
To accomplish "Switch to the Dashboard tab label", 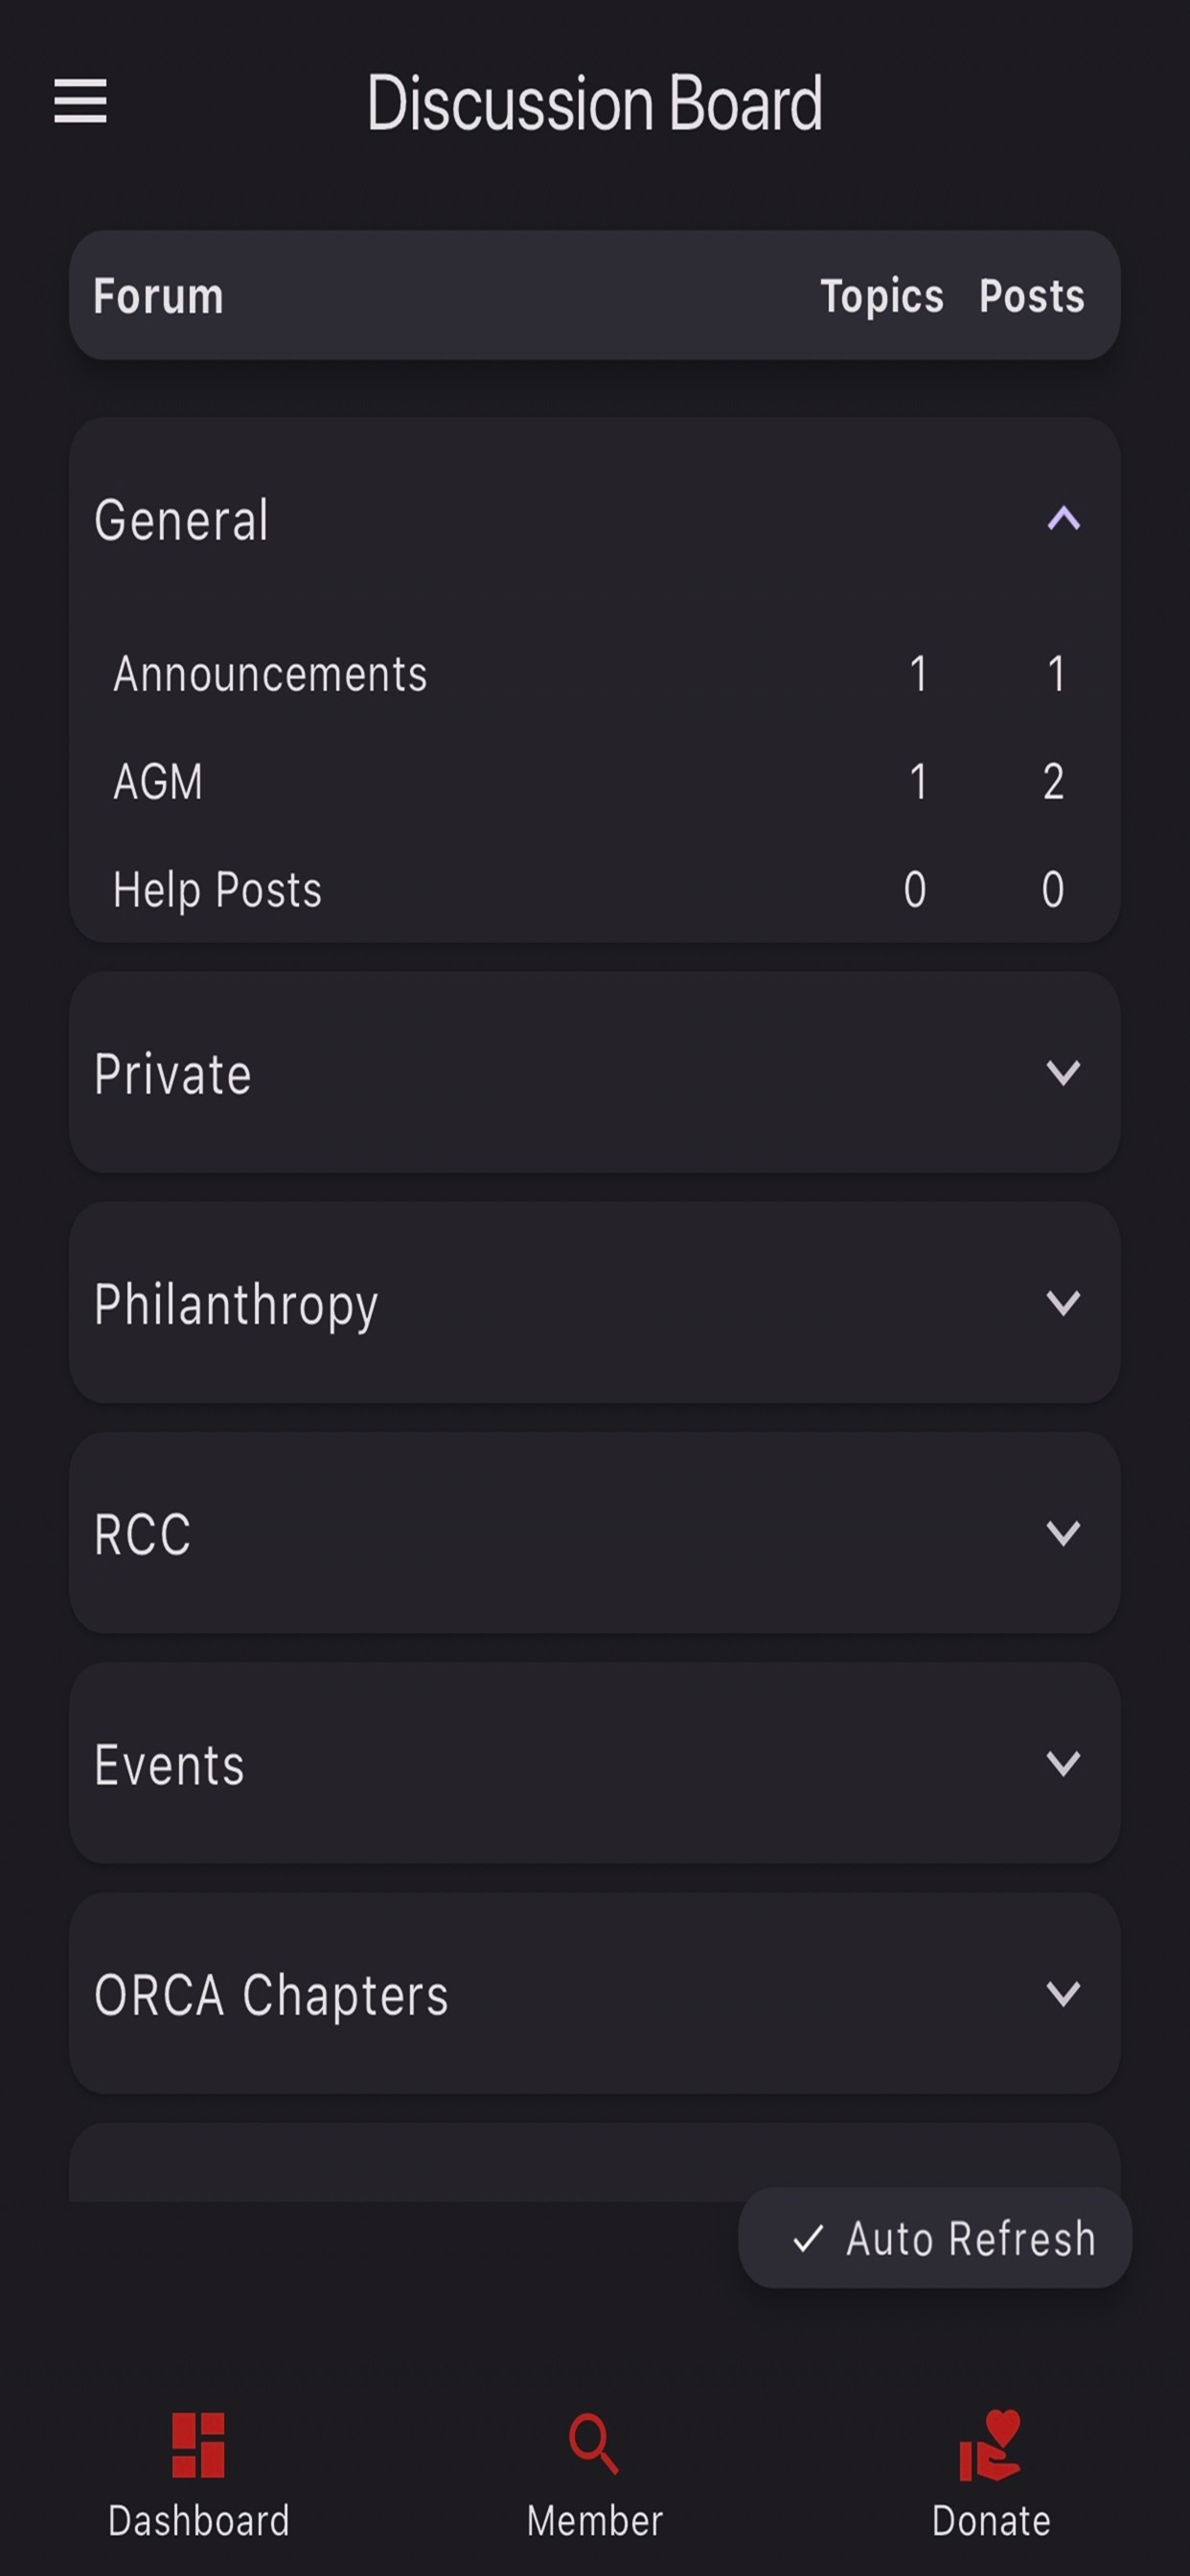I will (198, 2521).
